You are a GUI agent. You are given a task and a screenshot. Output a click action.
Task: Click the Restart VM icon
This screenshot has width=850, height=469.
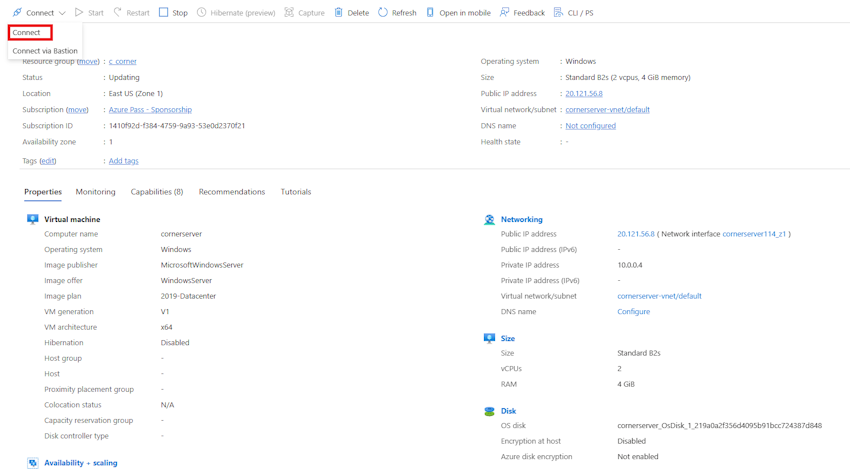click(118, 13)
